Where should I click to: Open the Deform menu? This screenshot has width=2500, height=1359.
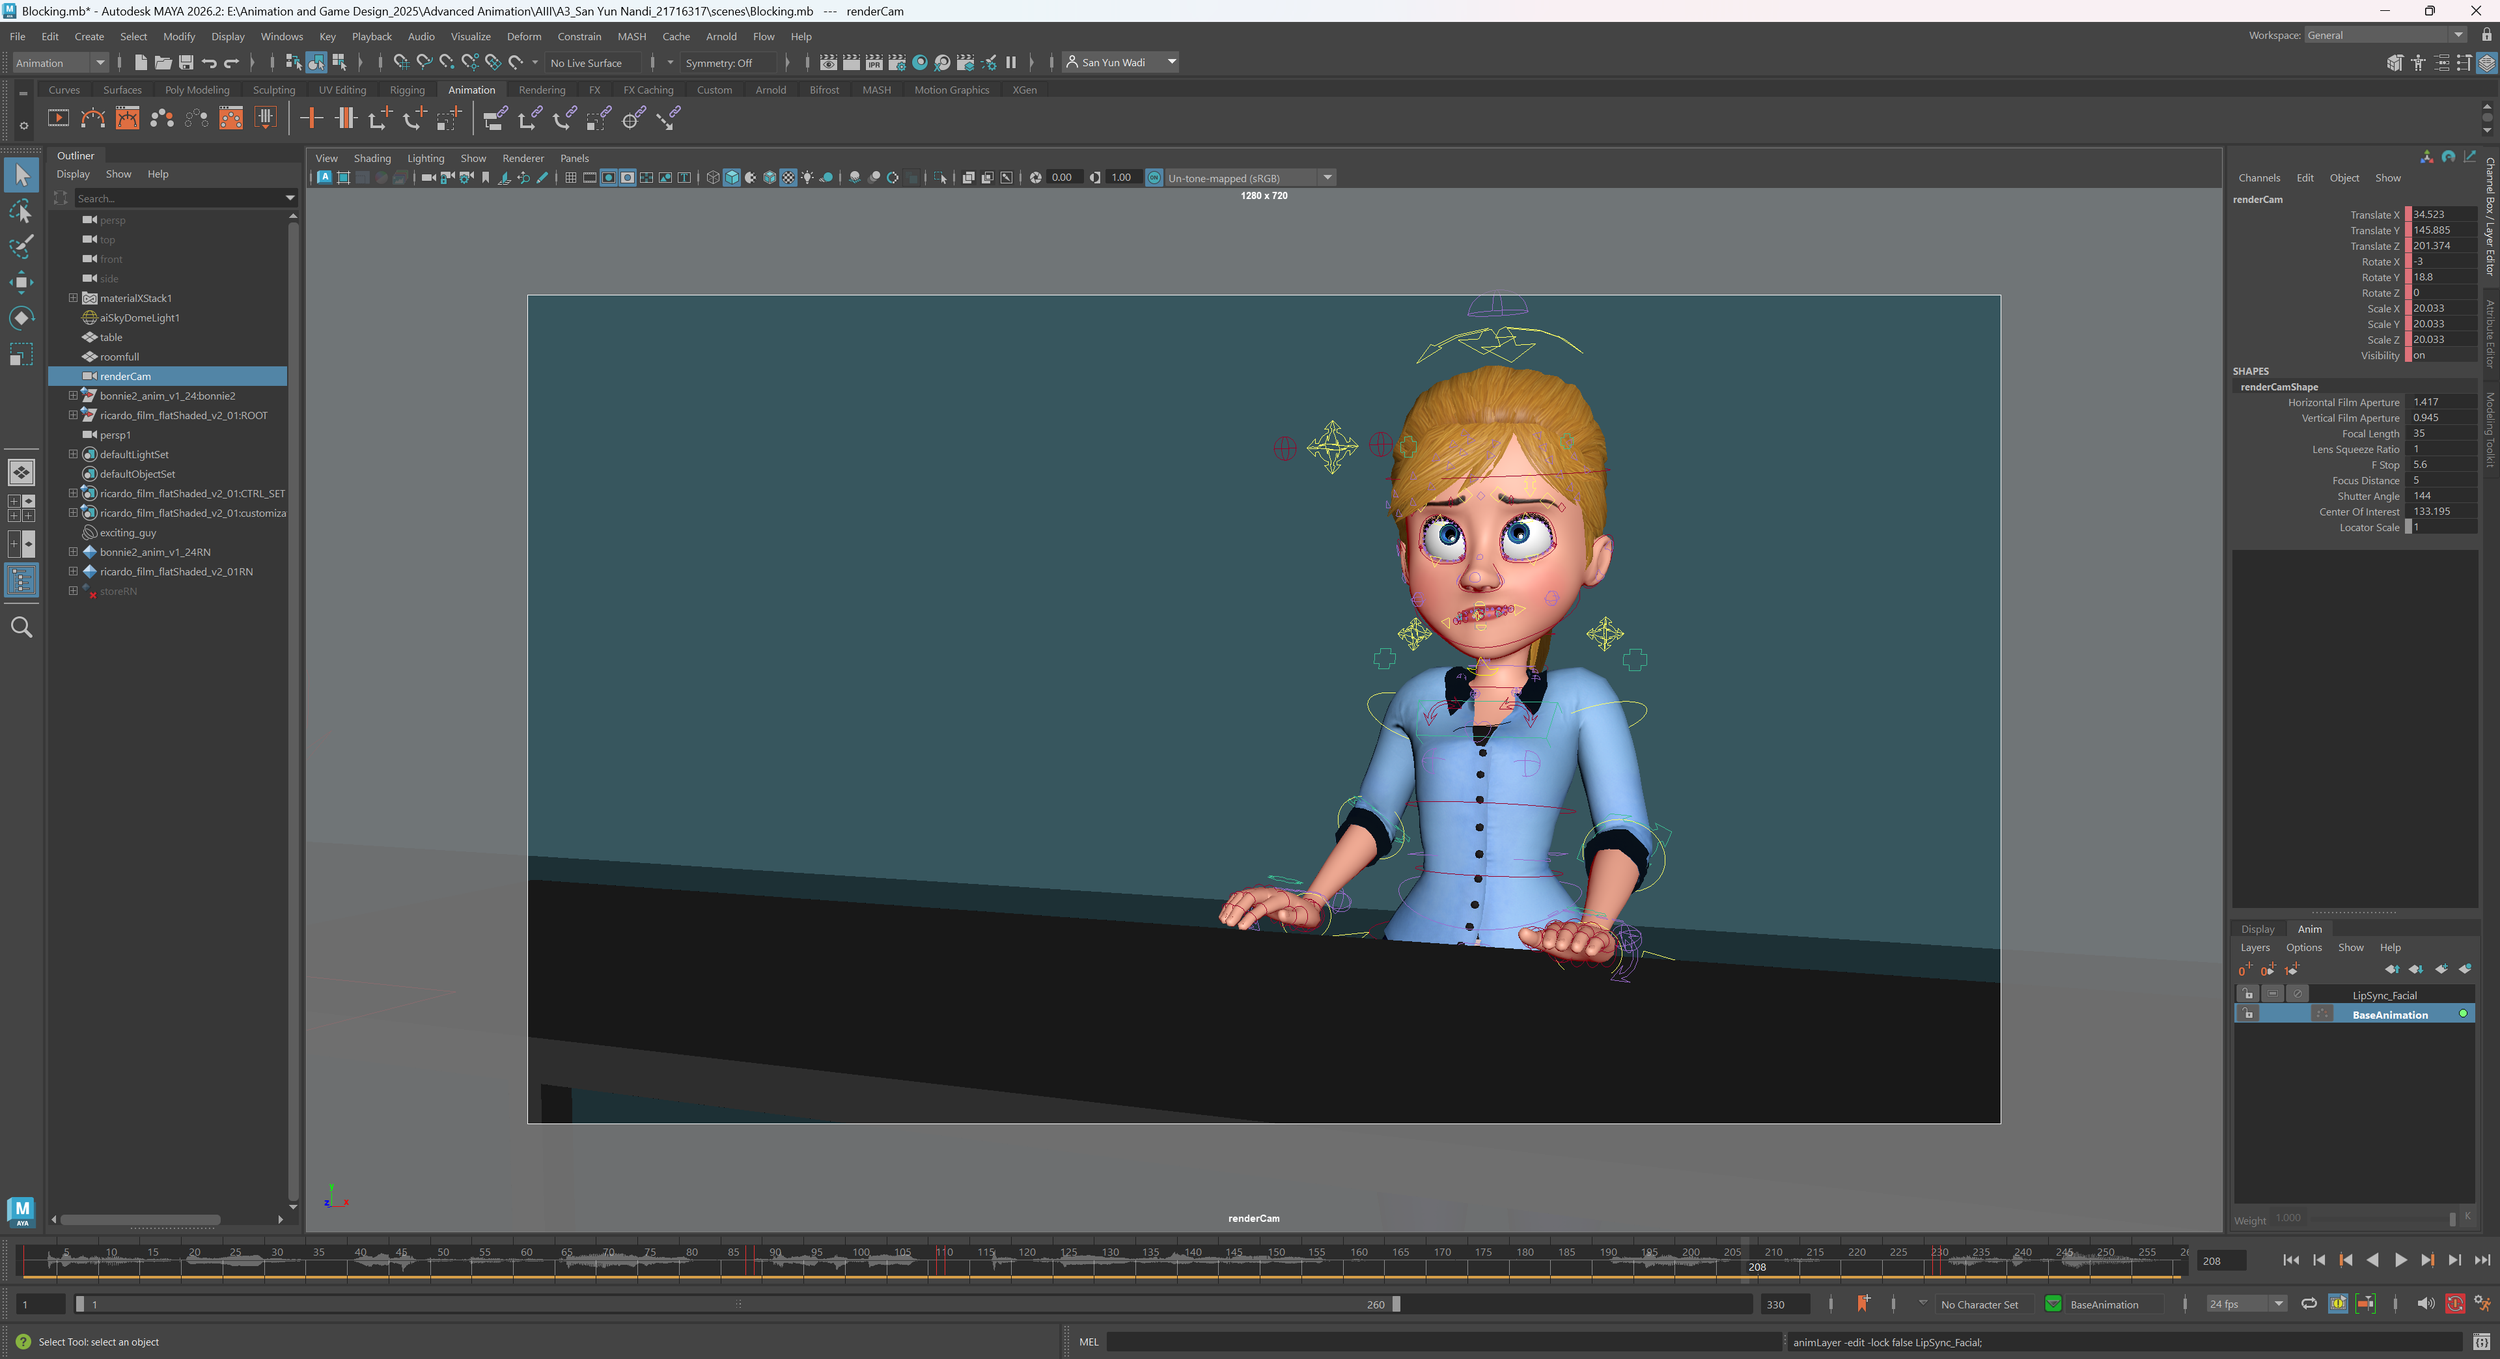point(524,36)
